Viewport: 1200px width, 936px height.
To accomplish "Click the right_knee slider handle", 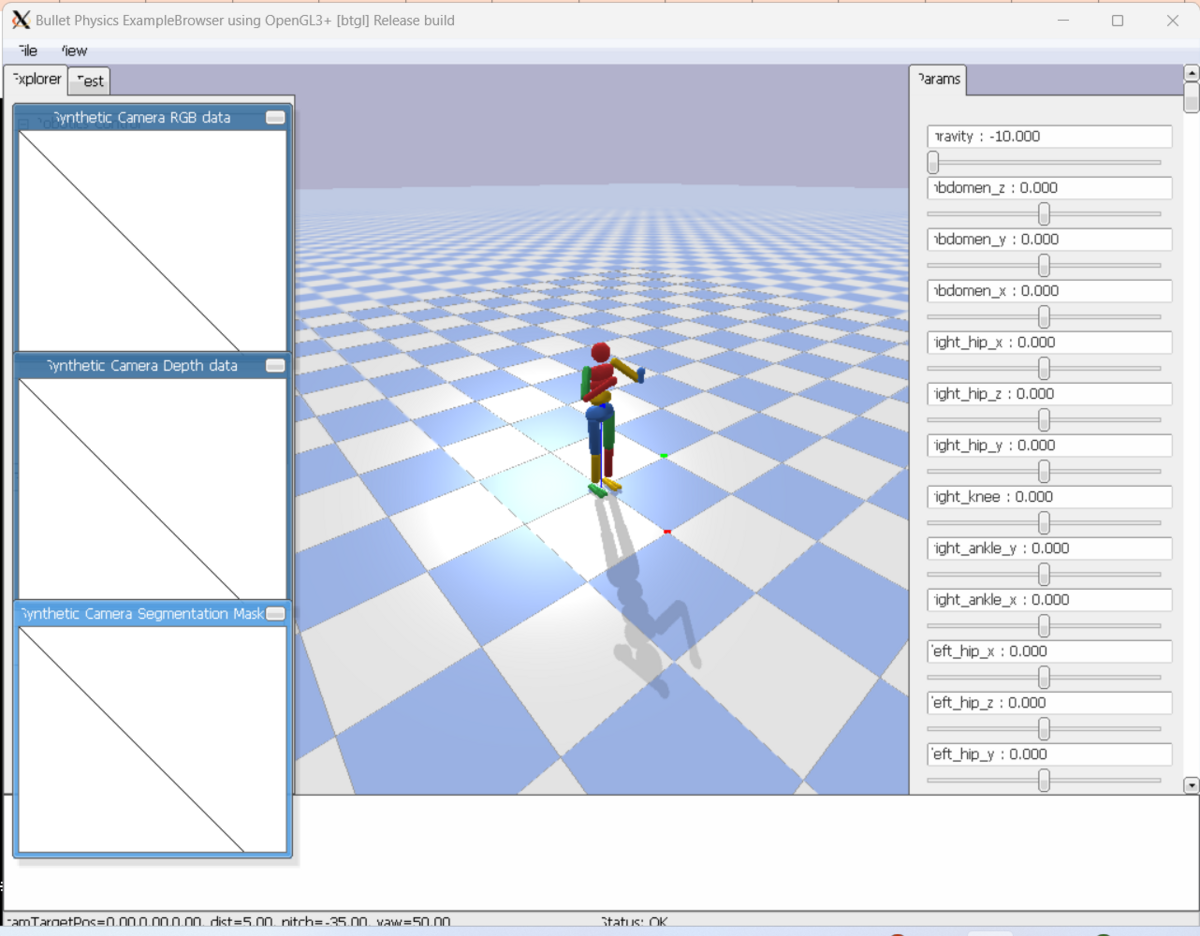I will (1044, 523).
